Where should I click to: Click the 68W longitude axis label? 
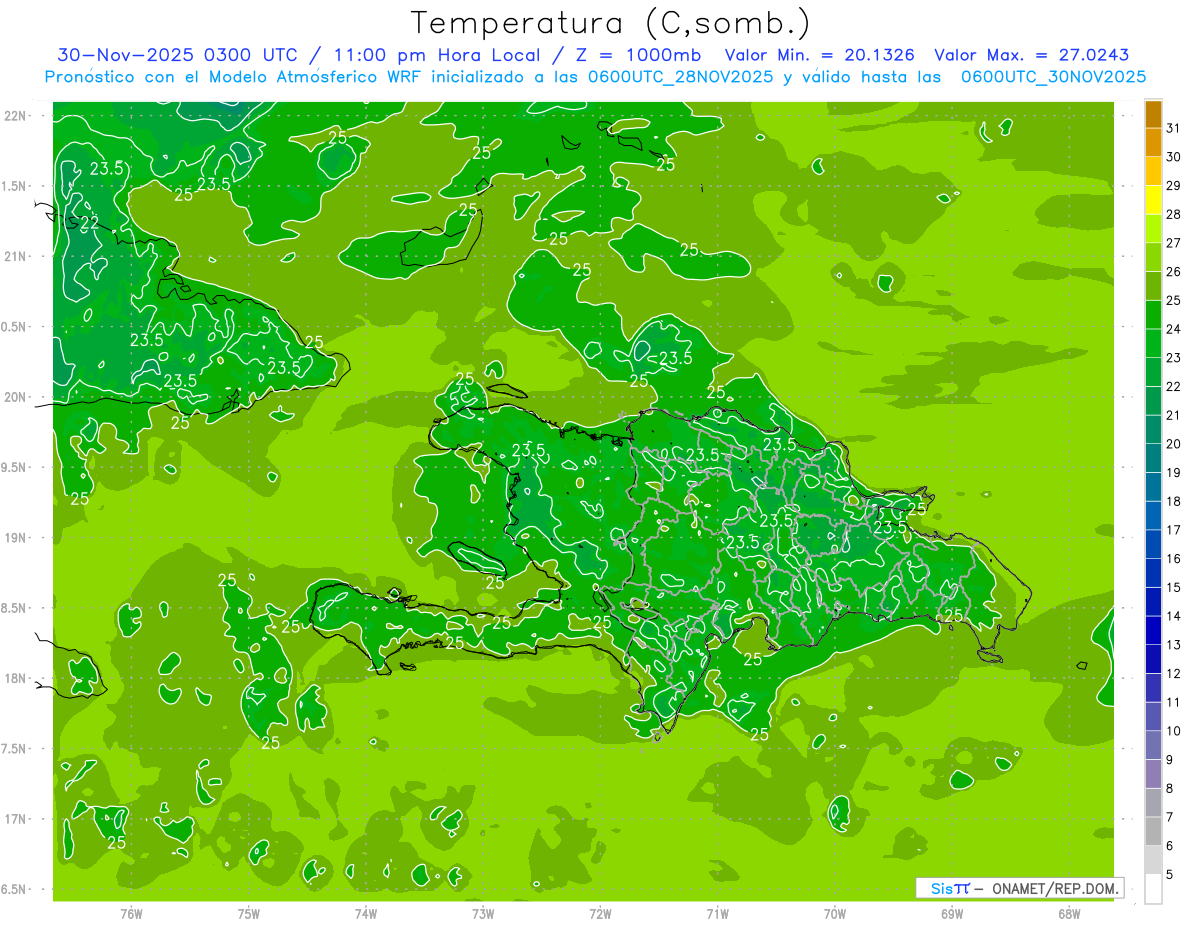pyautogui.click(x=1069, y=914)
